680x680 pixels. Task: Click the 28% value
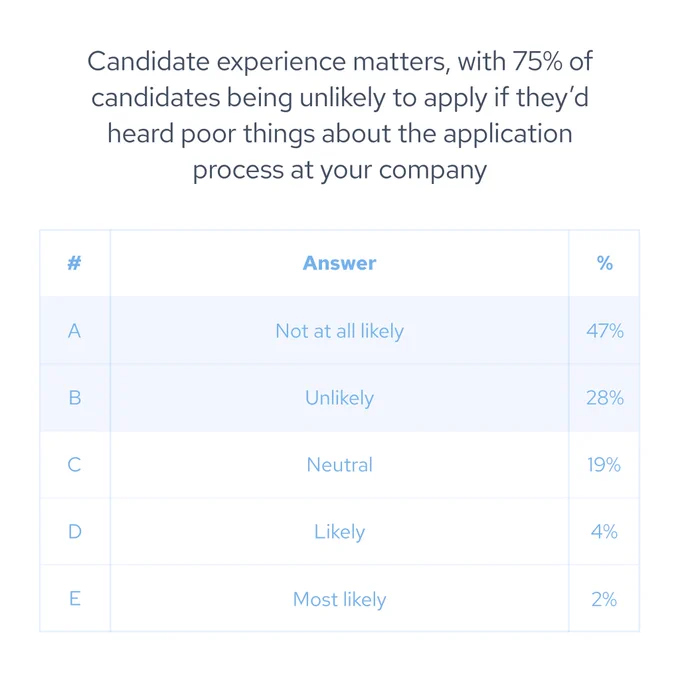(605, 398)
